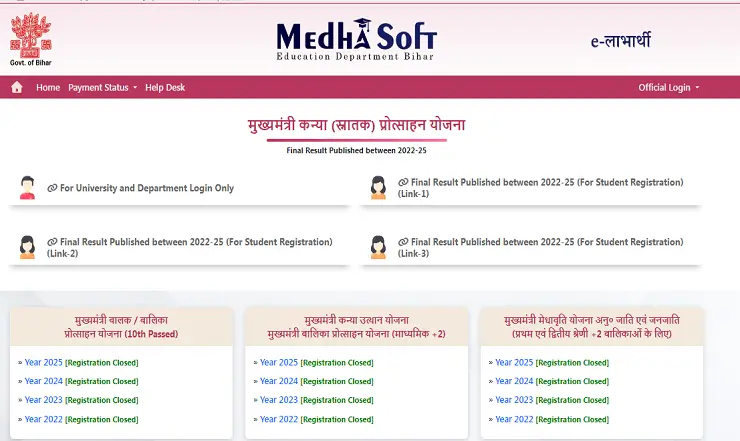Click the Govt. of Bihar emblem logo
This screenshot has width=740, height=441.
coord(29,36)
